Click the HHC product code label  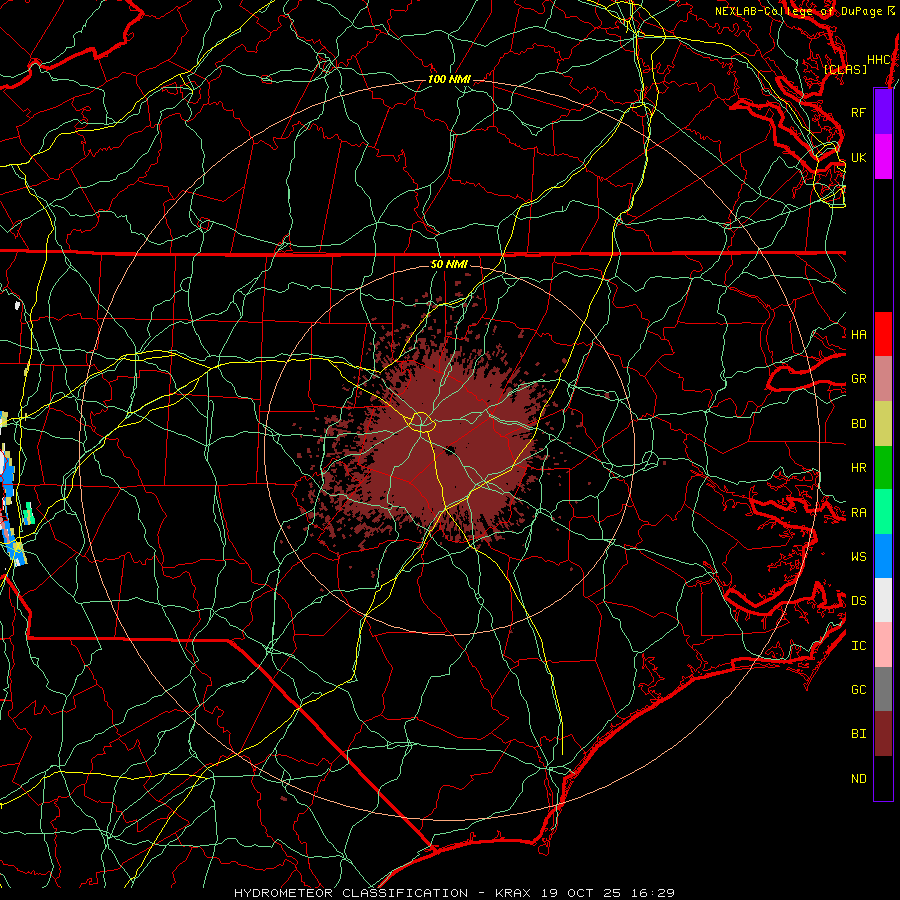(x=879, y=60)
